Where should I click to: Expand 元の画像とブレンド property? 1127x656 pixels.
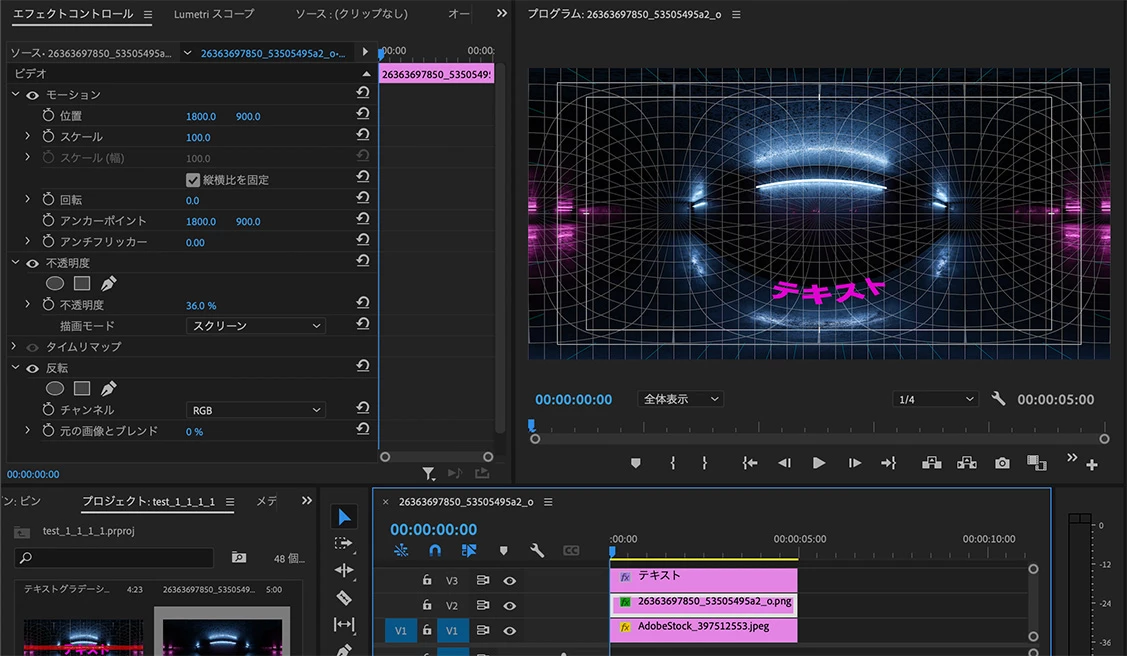tap(27, 430)
